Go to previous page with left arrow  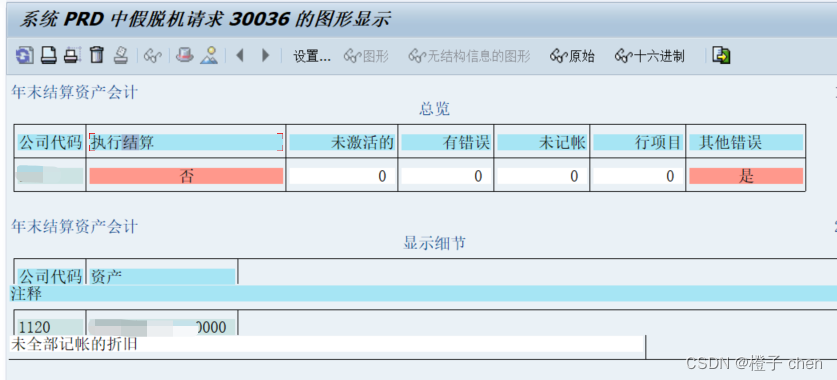tap(240, 55)
